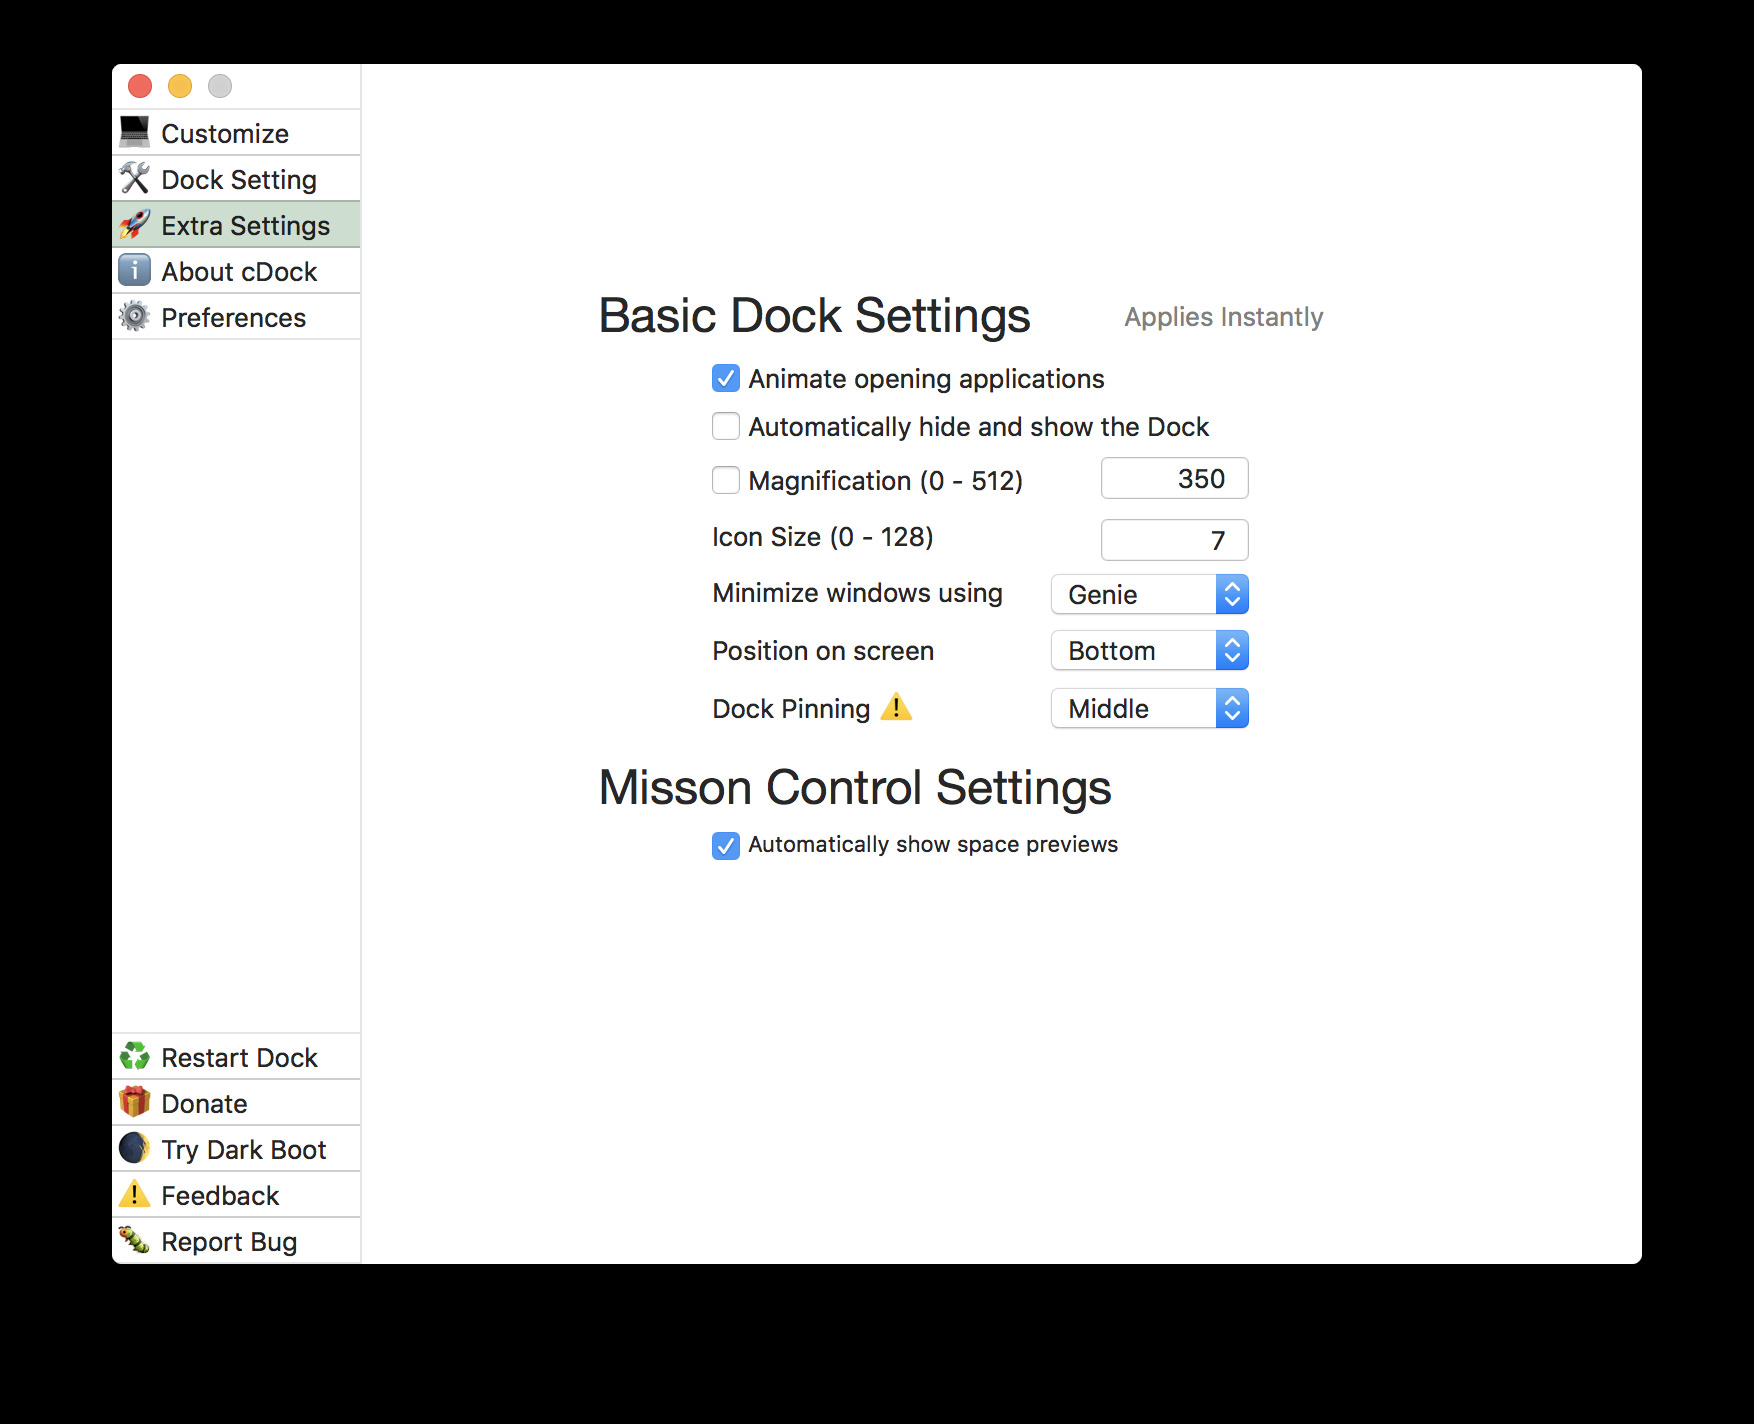This screenshot has height=1424, width=1754.
Task: Click the Magnification value field
Action: click(x=1174, y=478)
